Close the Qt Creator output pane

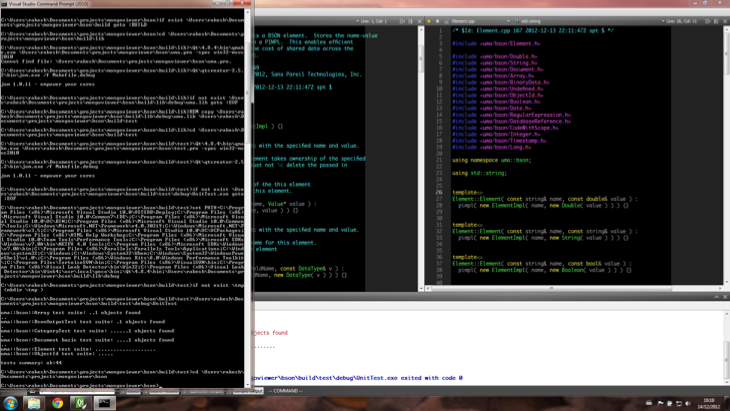tap(725, 297)
